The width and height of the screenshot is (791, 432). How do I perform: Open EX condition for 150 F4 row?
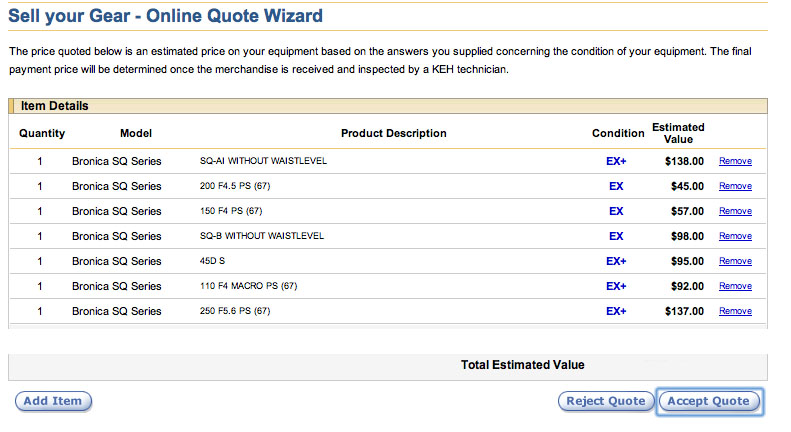pos(616,211)
